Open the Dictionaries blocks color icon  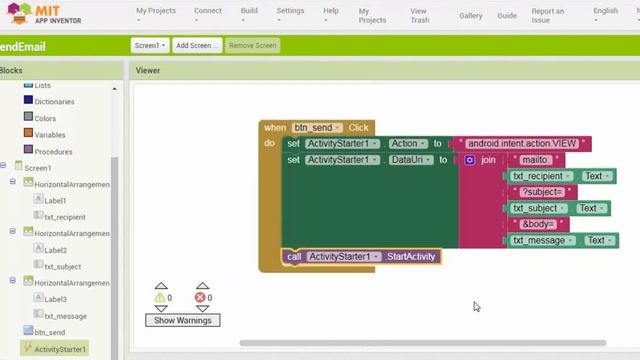28,100
